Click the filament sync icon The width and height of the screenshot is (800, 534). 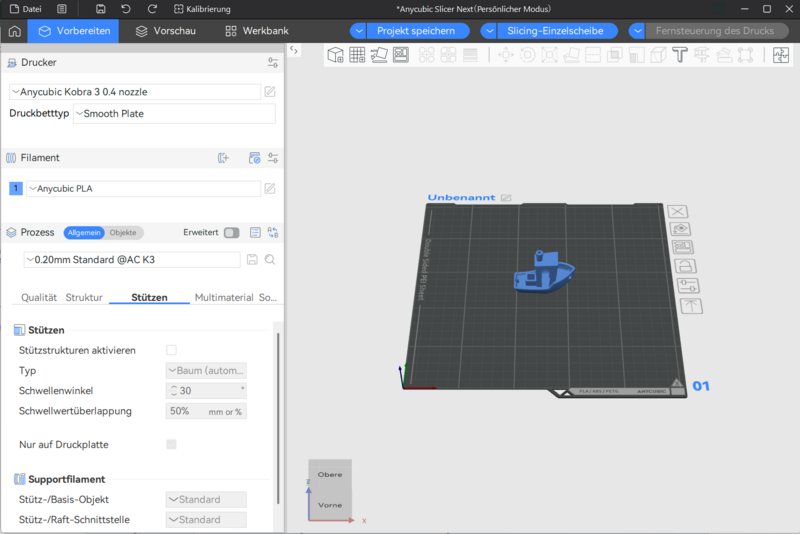255,158
